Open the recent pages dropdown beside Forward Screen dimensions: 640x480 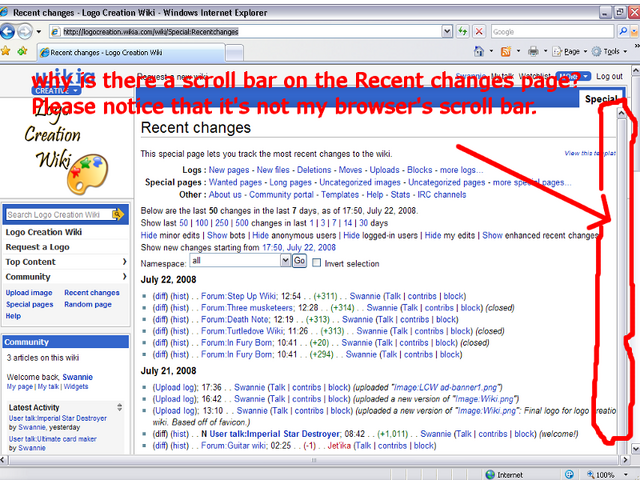click(x=39, y=31)
